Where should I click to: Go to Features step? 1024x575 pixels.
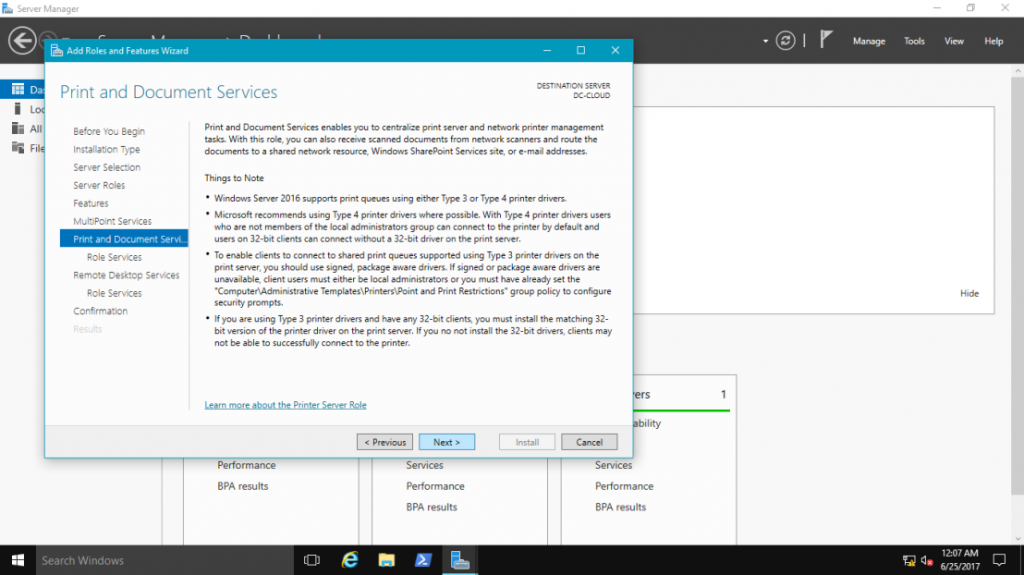point(91,203)
